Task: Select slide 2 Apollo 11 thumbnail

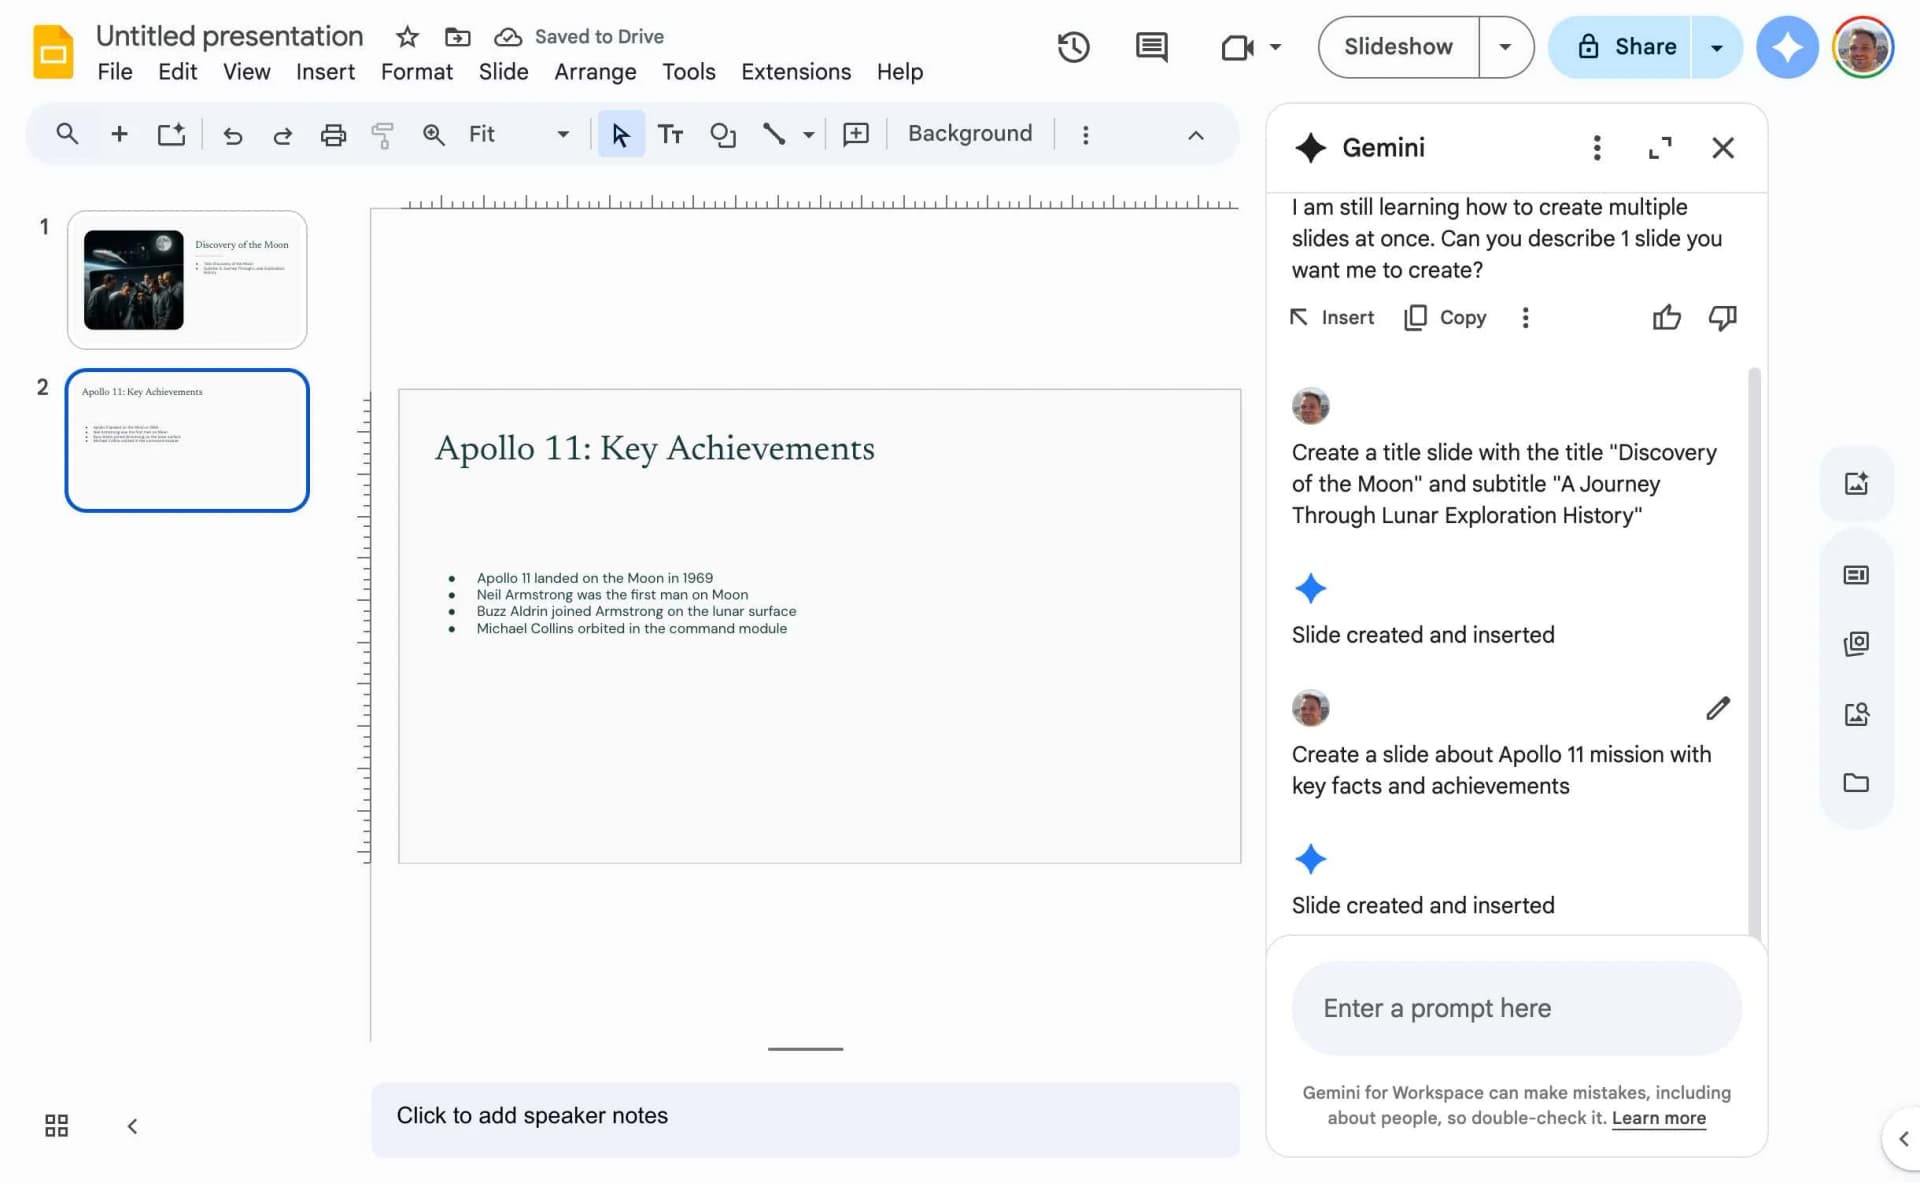Action: [187, 440]
